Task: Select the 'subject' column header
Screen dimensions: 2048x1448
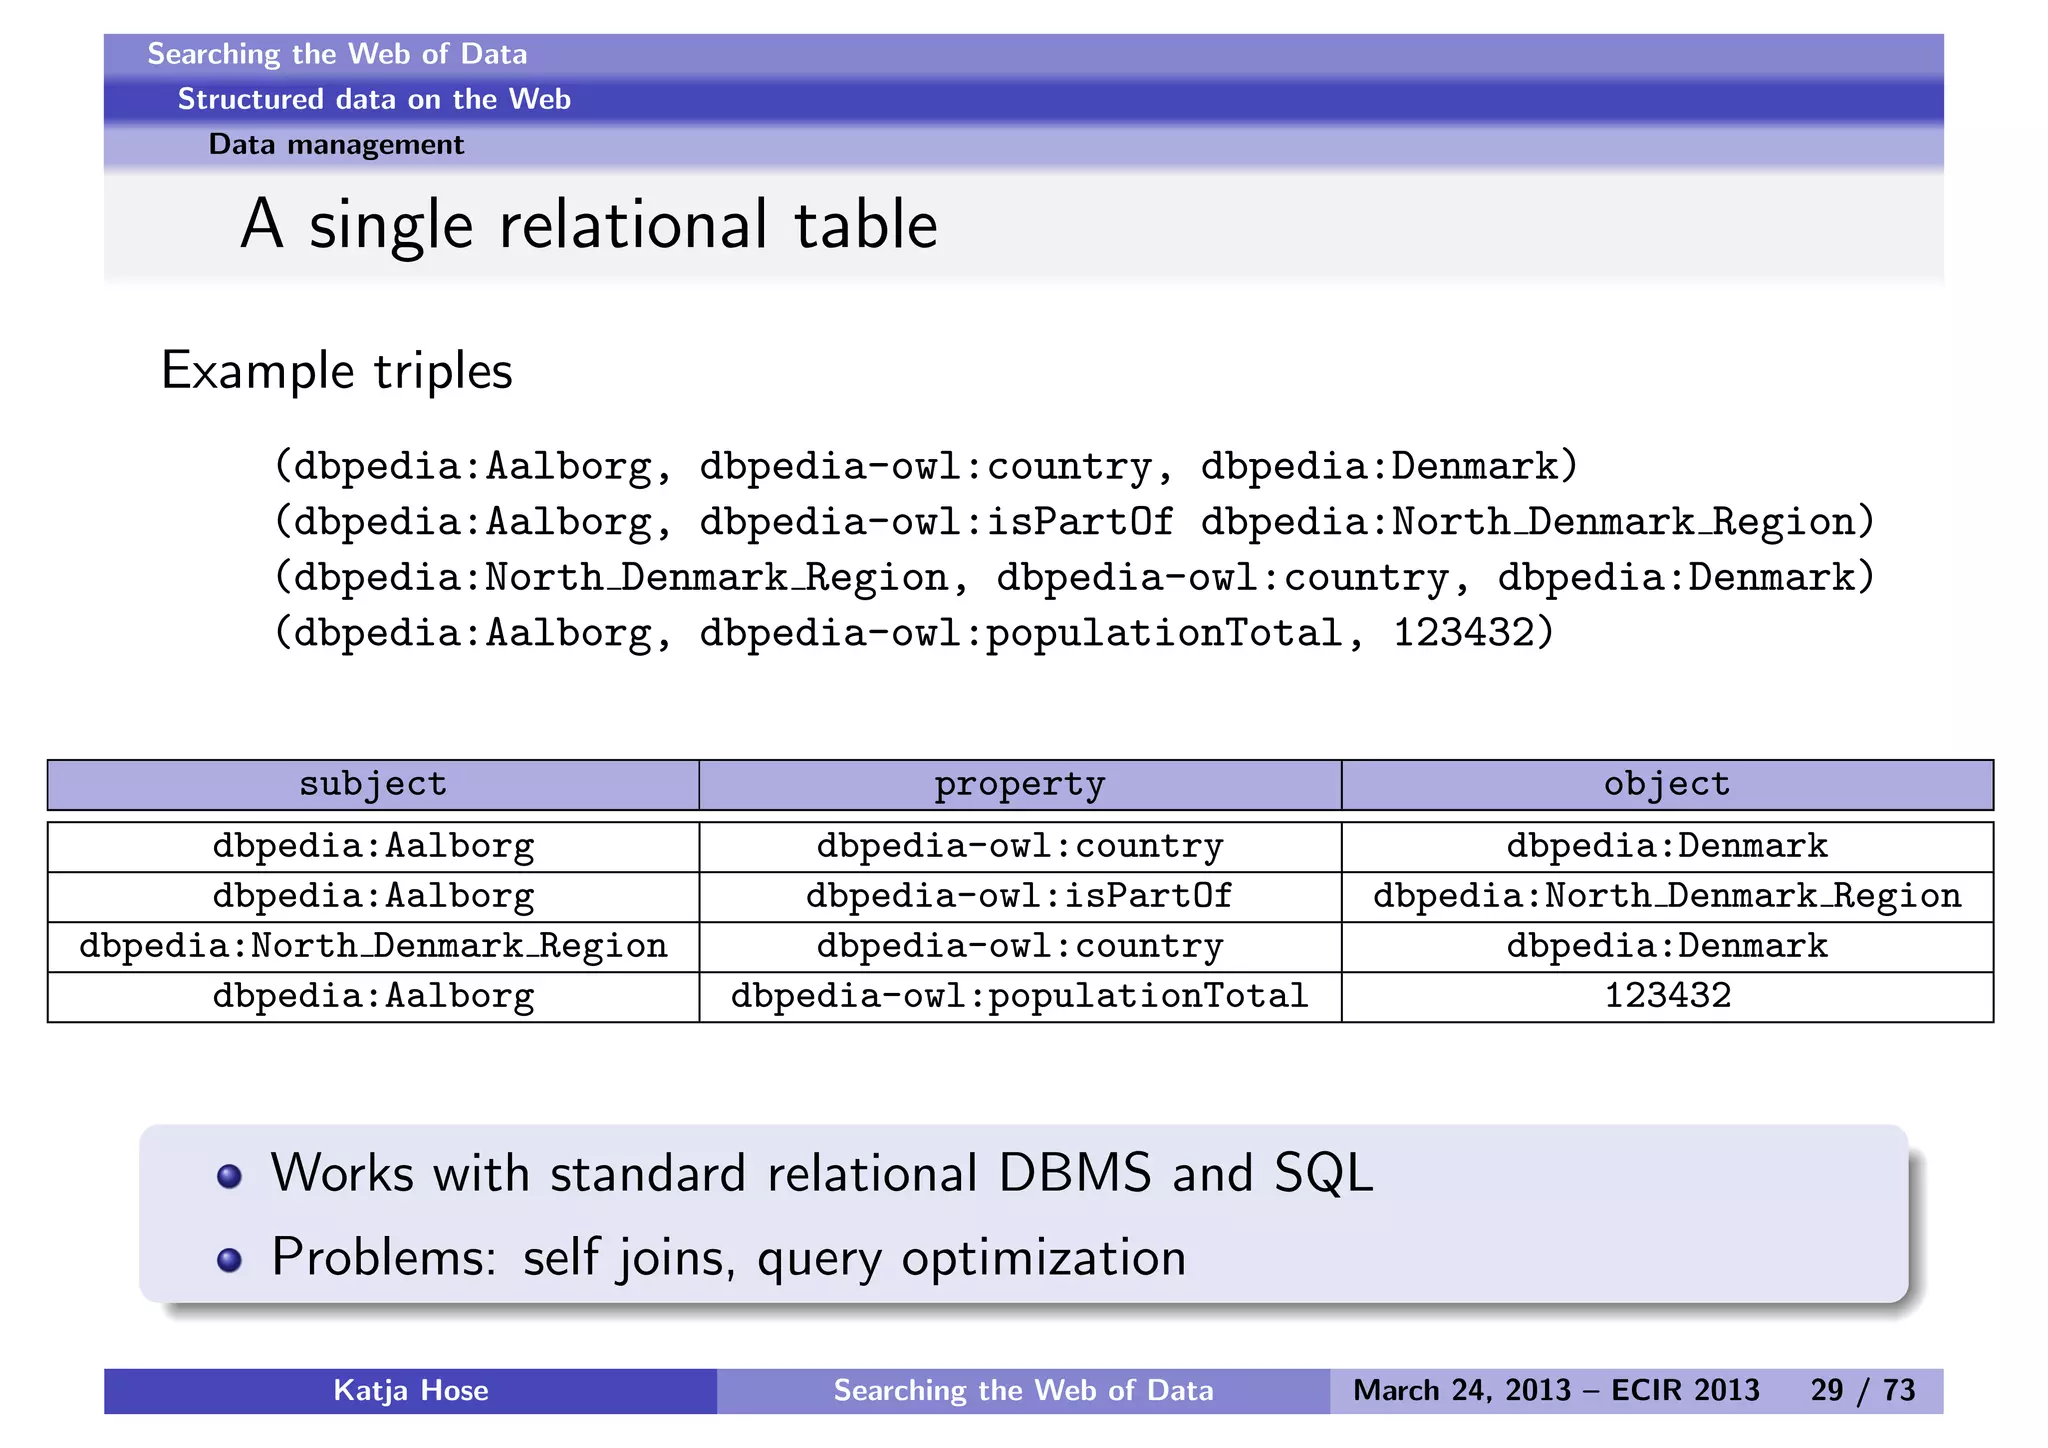Action: (373, 785)
